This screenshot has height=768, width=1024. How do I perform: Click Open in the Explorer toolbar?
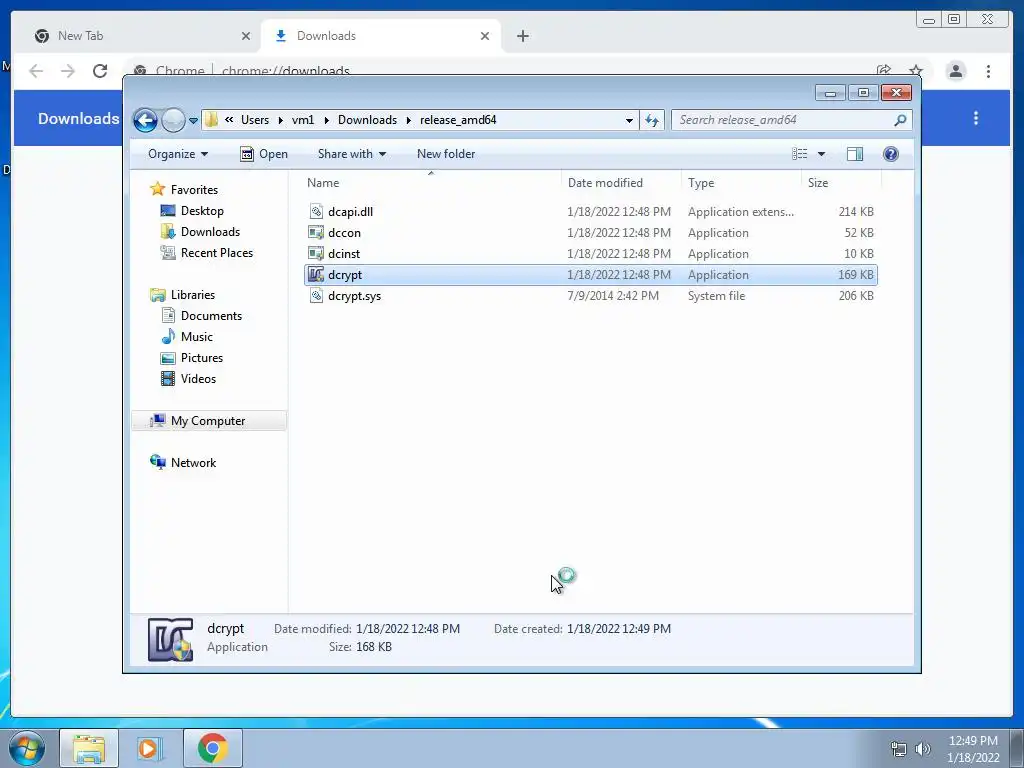(x=264, y=154)
